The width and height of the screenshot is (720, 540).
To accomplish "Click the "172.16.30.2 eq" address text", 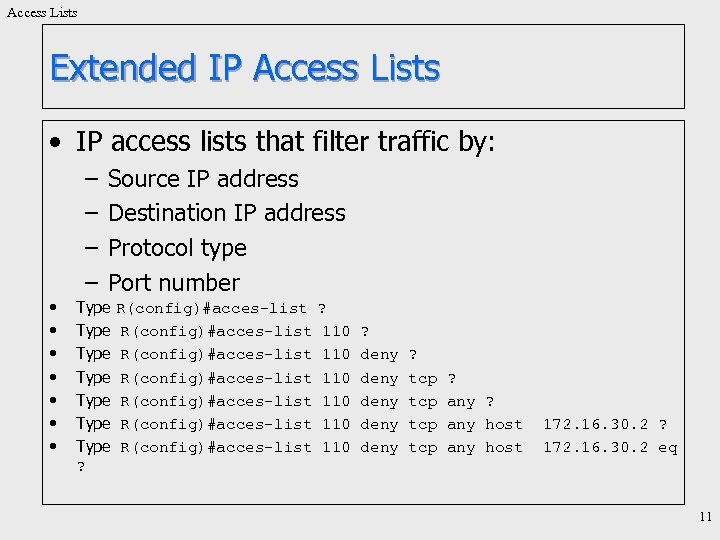I will click(x=609, y=448).
